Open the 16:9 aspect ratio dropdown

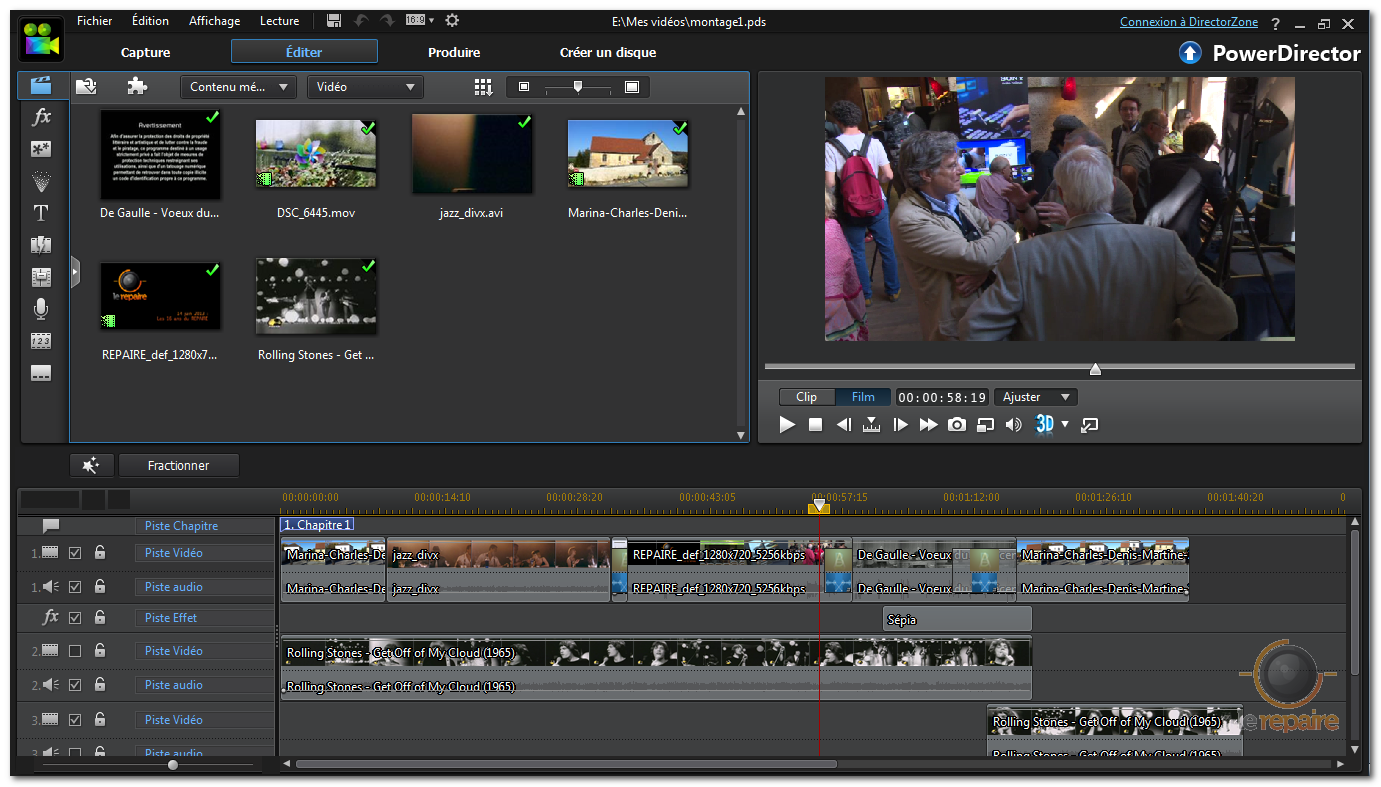pos(420,21)
